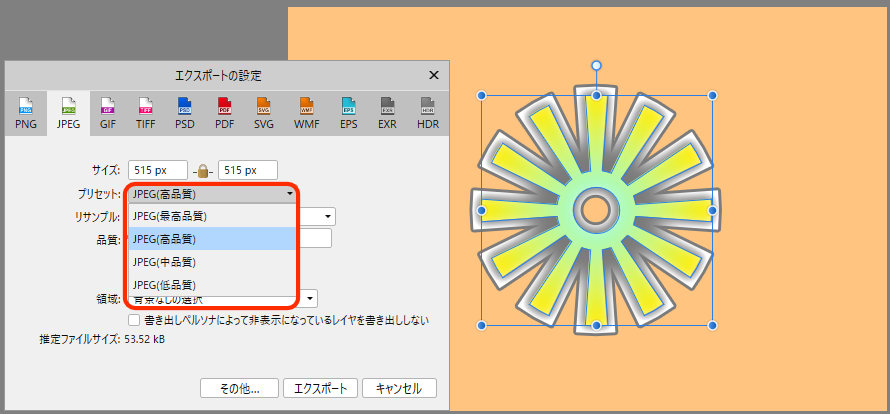
Task: Switch to SVG export format
Action: (264, 112)
